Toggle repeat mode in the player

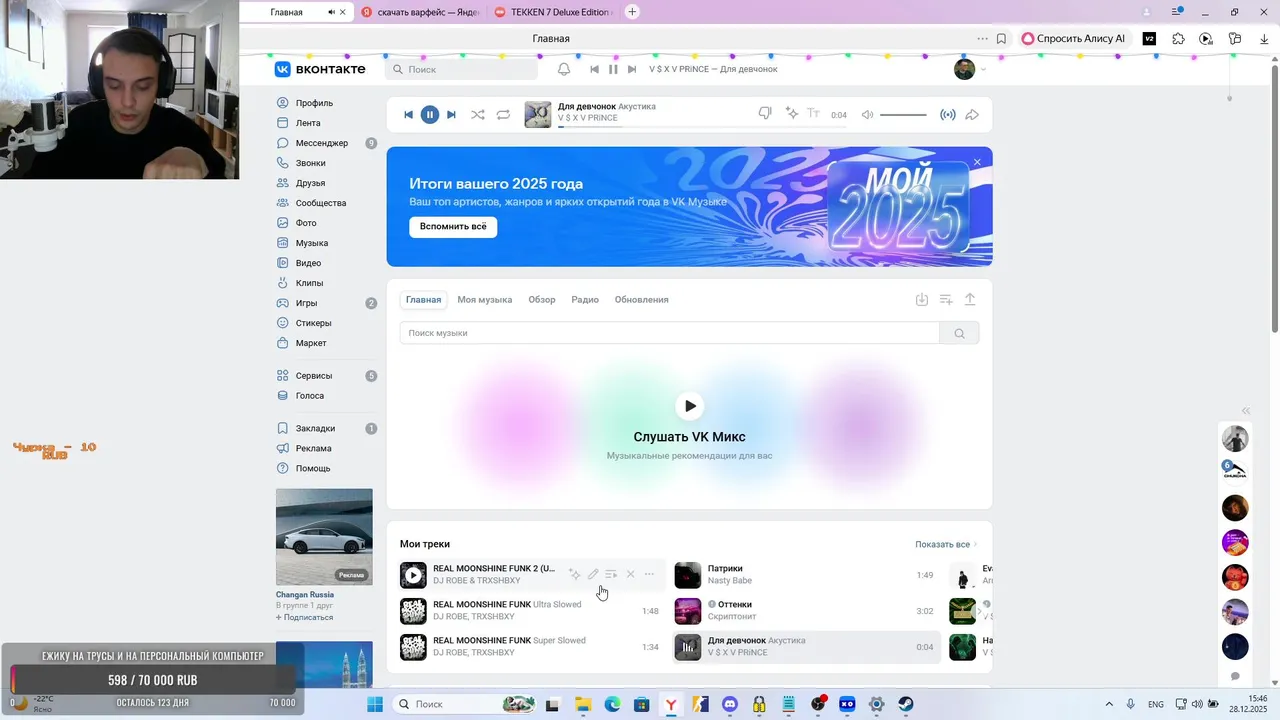coord(503,115)
